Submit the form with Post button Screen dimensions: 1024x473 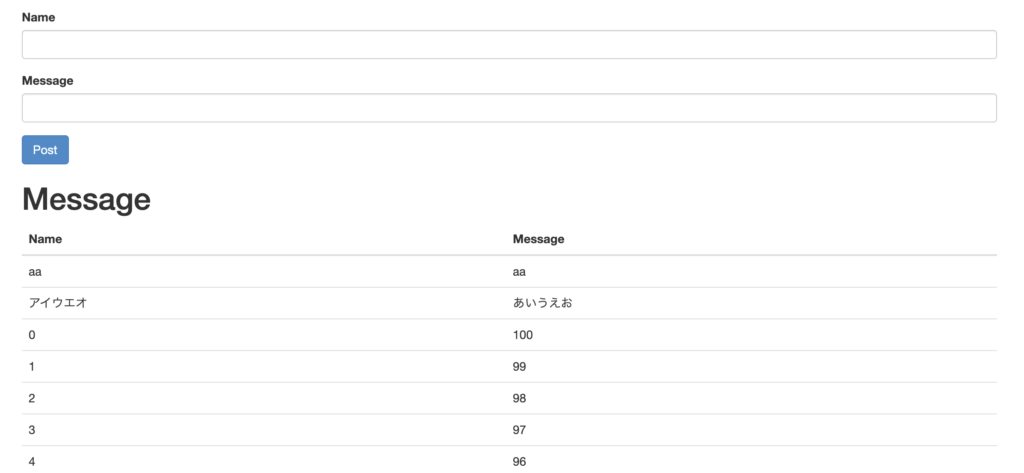(45, 150)
